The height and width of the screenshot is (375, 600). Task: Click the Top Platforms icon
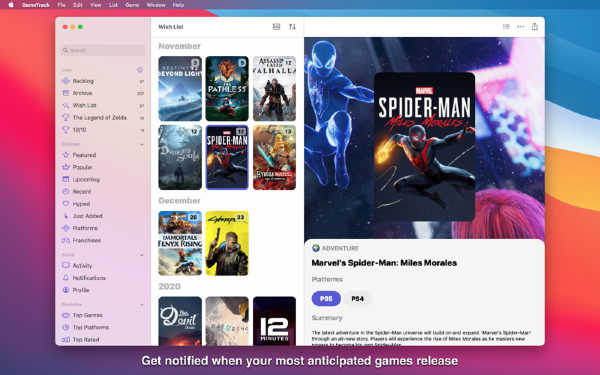pyautogui.click(x=66, y=328)
